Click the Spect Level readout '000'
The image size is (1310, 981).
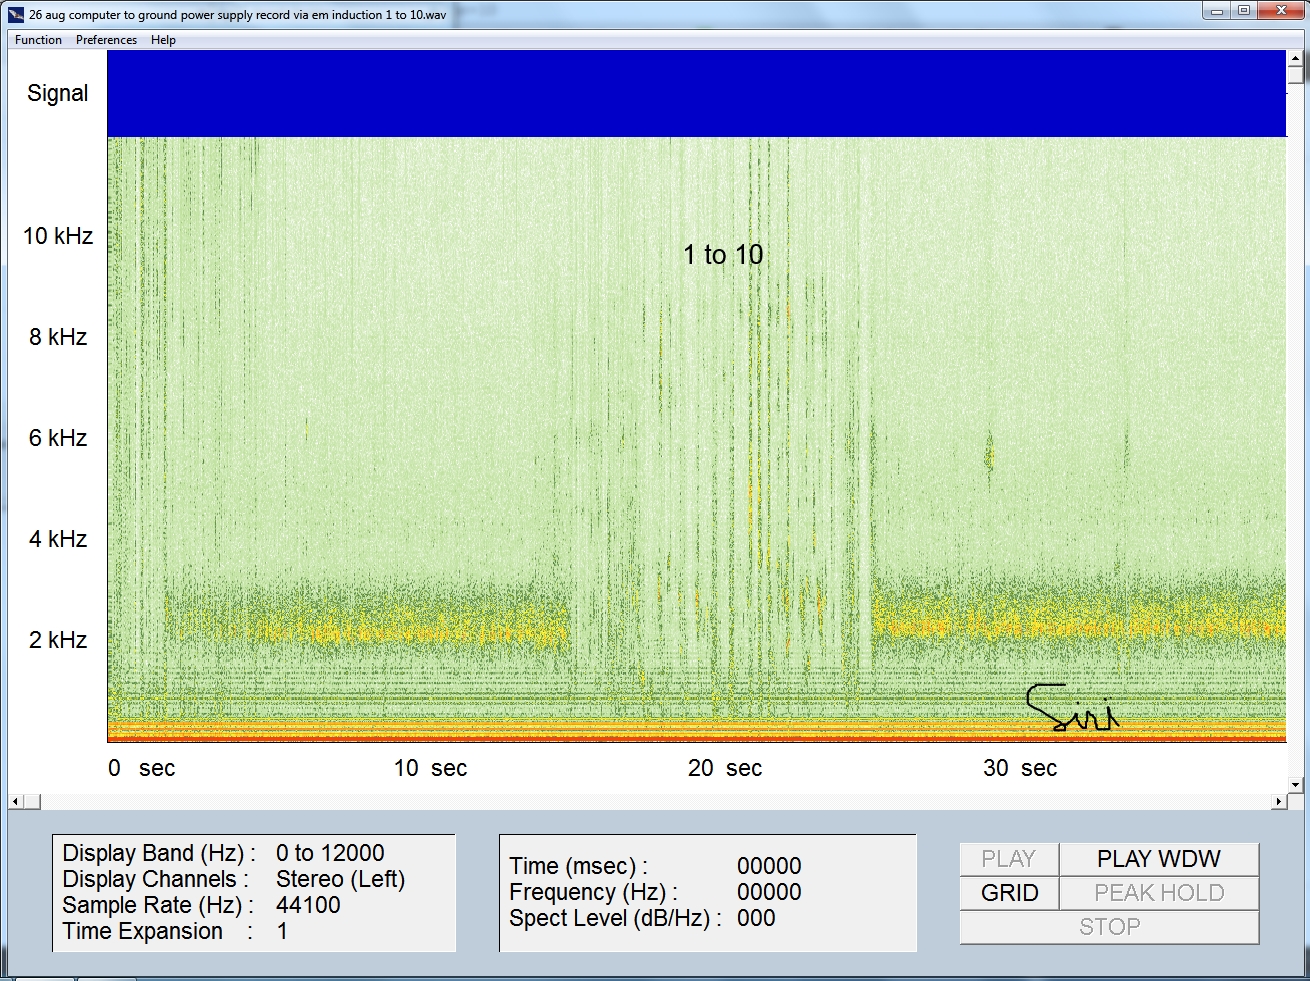756,918
